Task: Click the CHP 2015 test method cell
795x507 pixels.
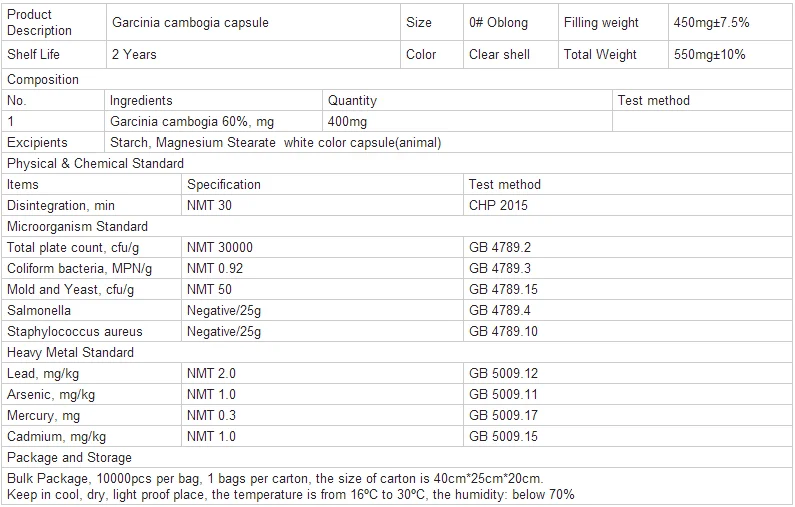Action: [498, 206]
